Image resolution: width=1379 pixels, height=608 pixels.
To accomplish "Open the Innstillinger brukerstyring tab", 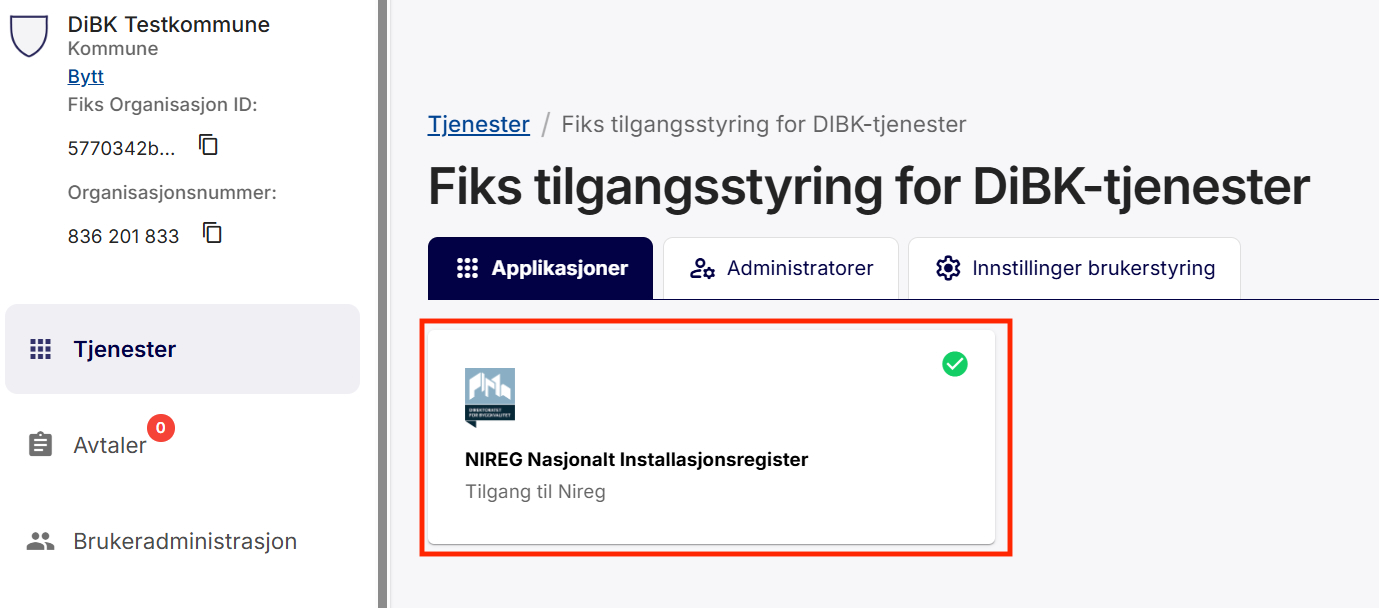I will [x=1074, y=267].
